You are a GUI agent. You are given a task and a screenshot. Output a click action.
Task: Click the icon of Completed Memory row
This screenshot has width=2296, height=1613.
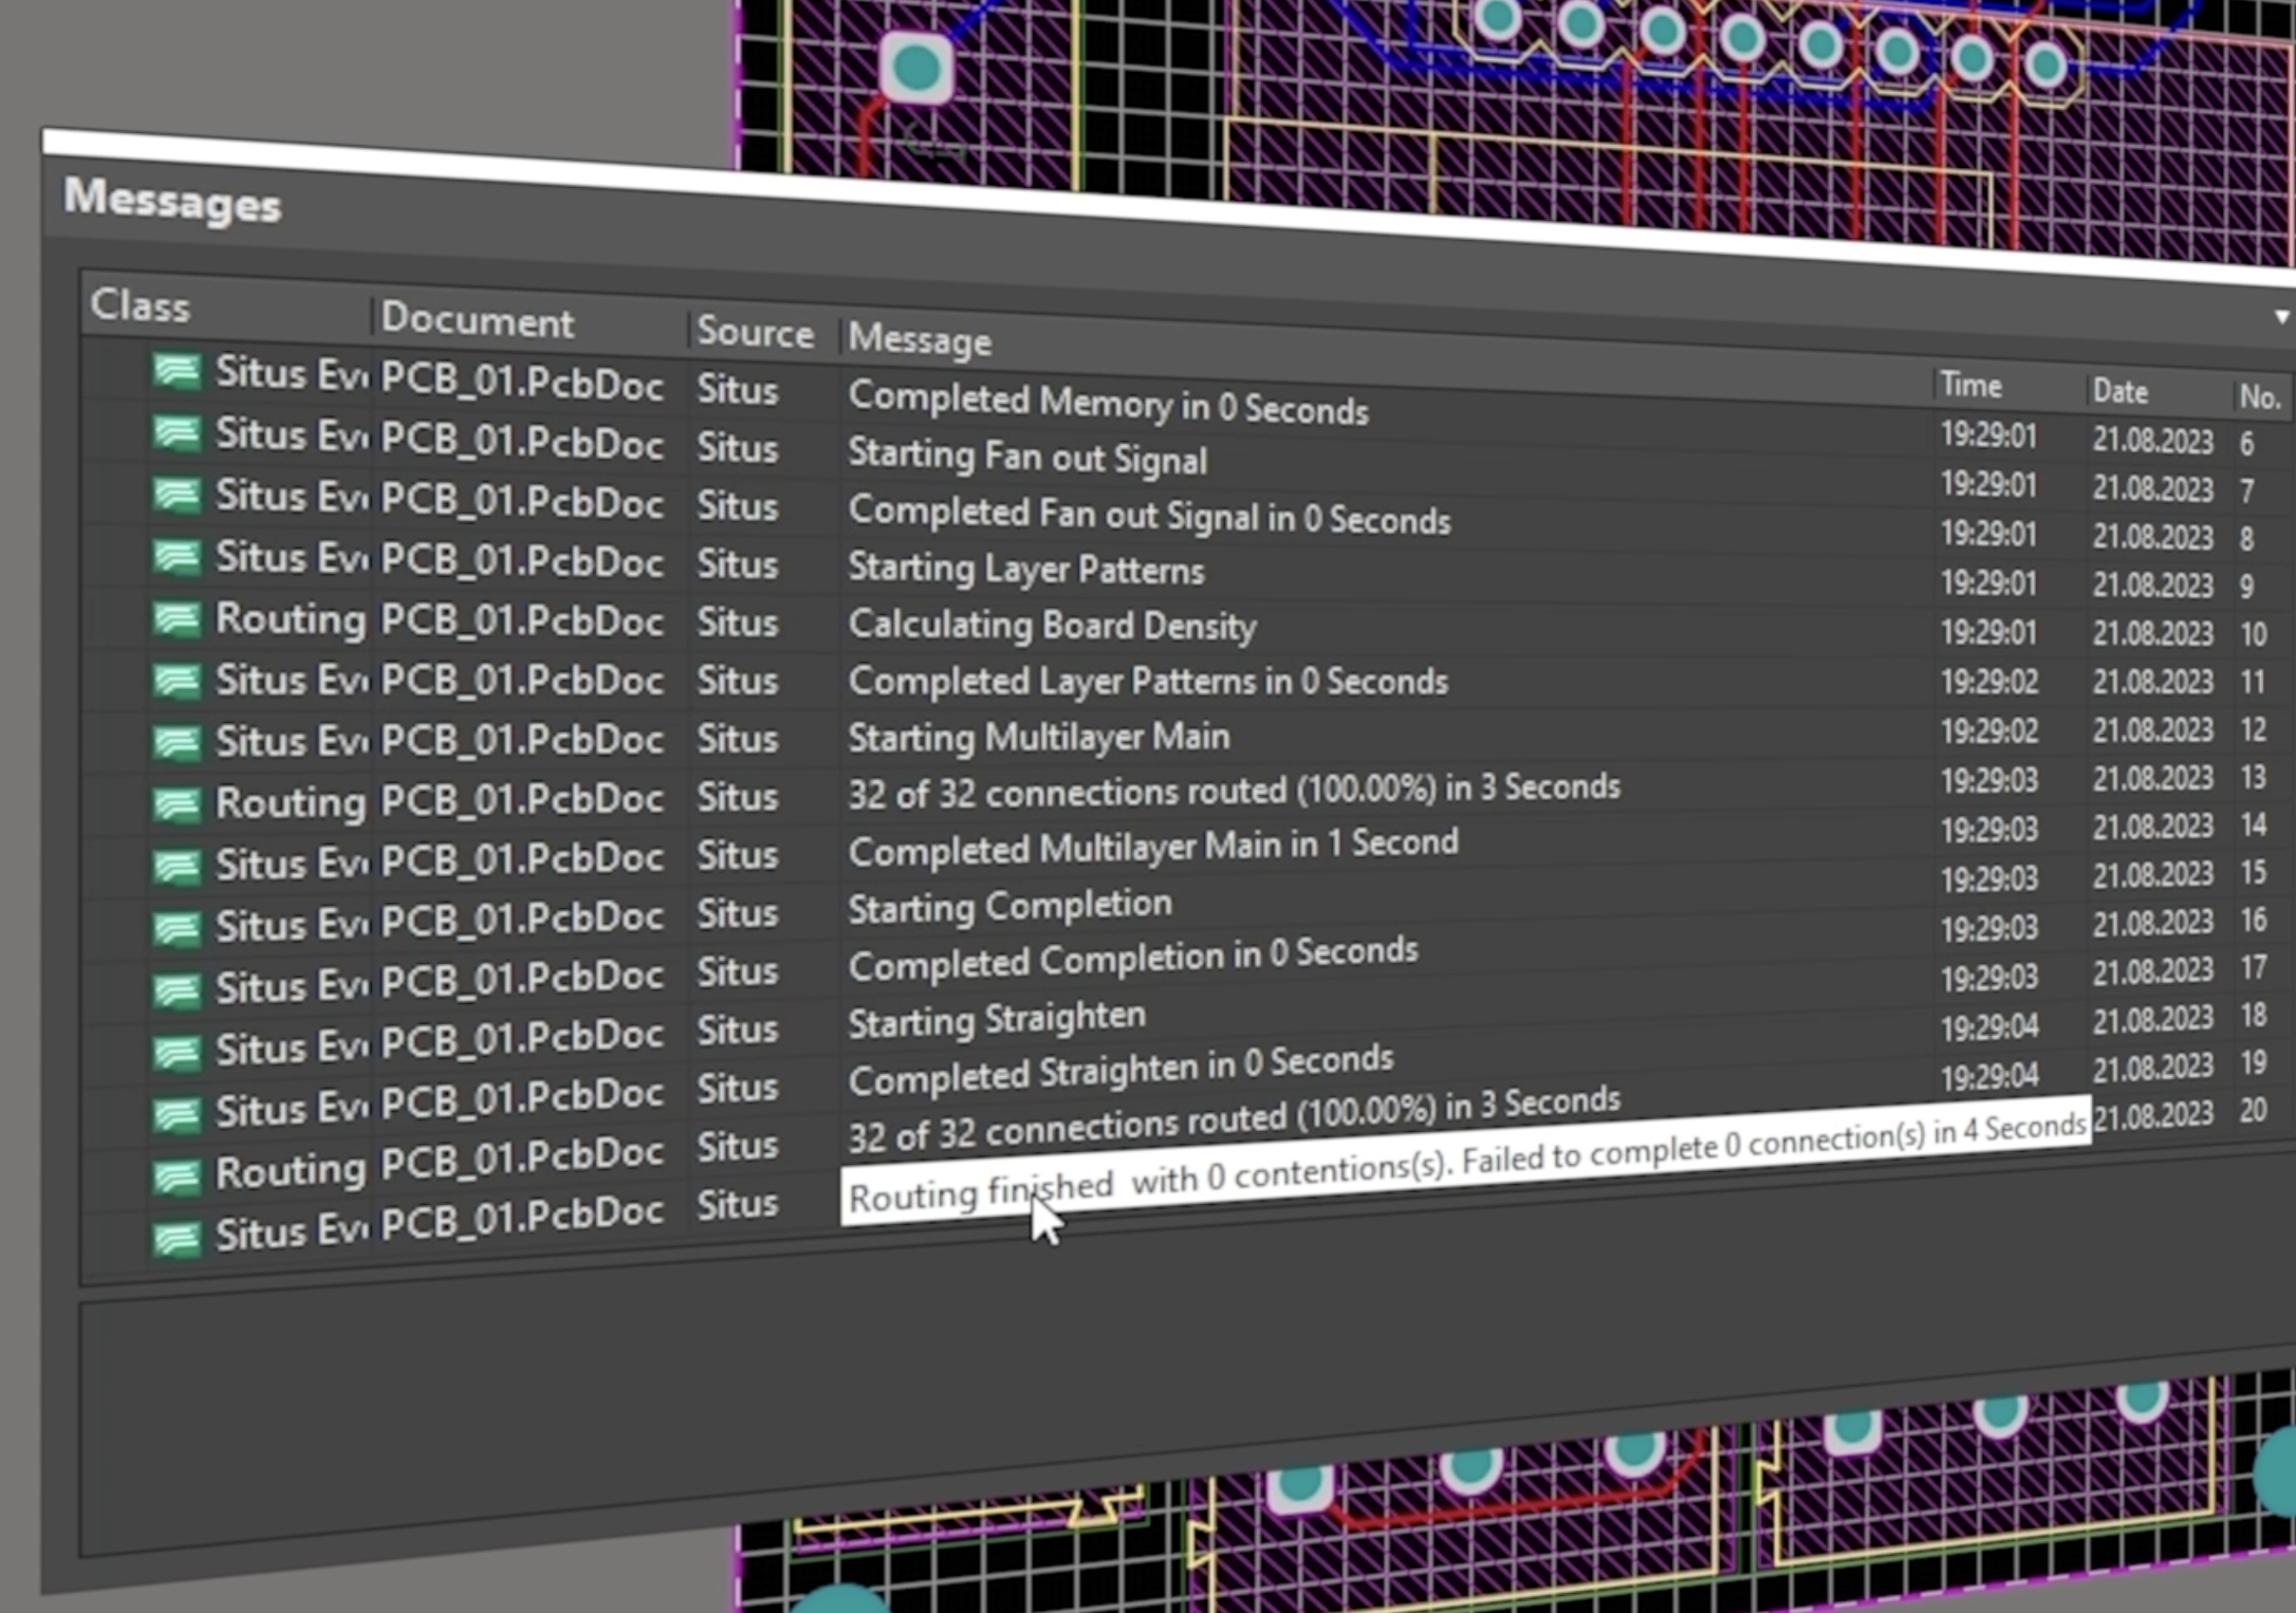[x=177, y=372]
